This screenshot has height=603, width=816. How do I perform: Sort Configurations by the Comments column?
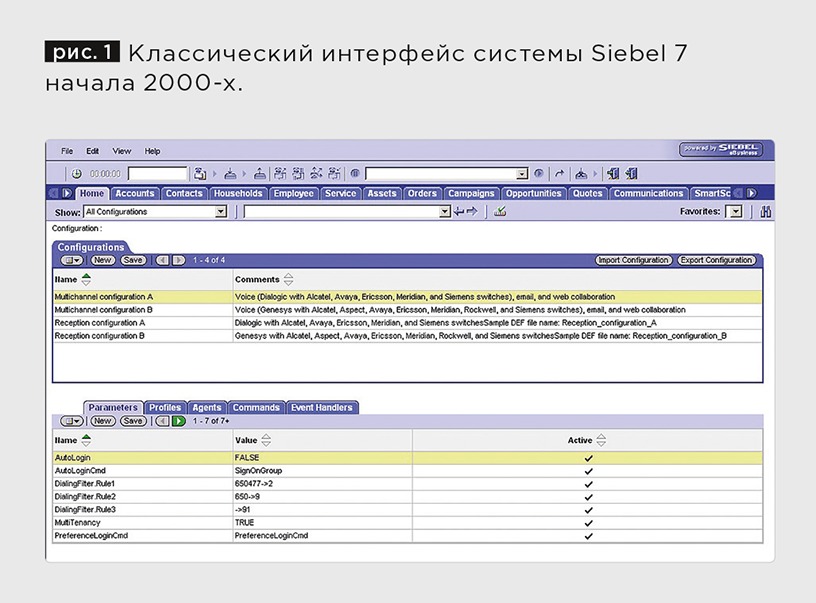(x=288, y=279)
